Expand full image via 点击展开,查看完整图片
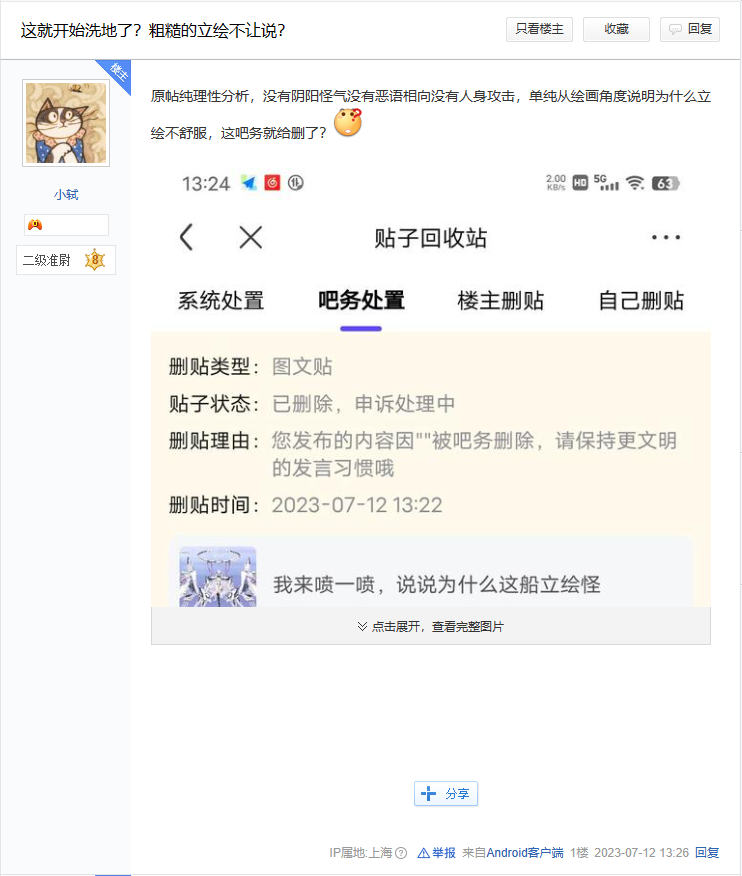This screenshot has width=742, height=876. pos(431,626)
